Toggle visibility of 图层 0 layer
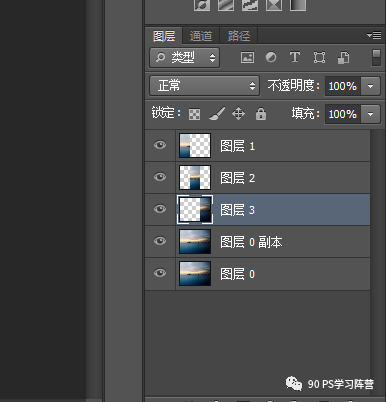This screenshot has width=386, height=402. pos(160,273)
